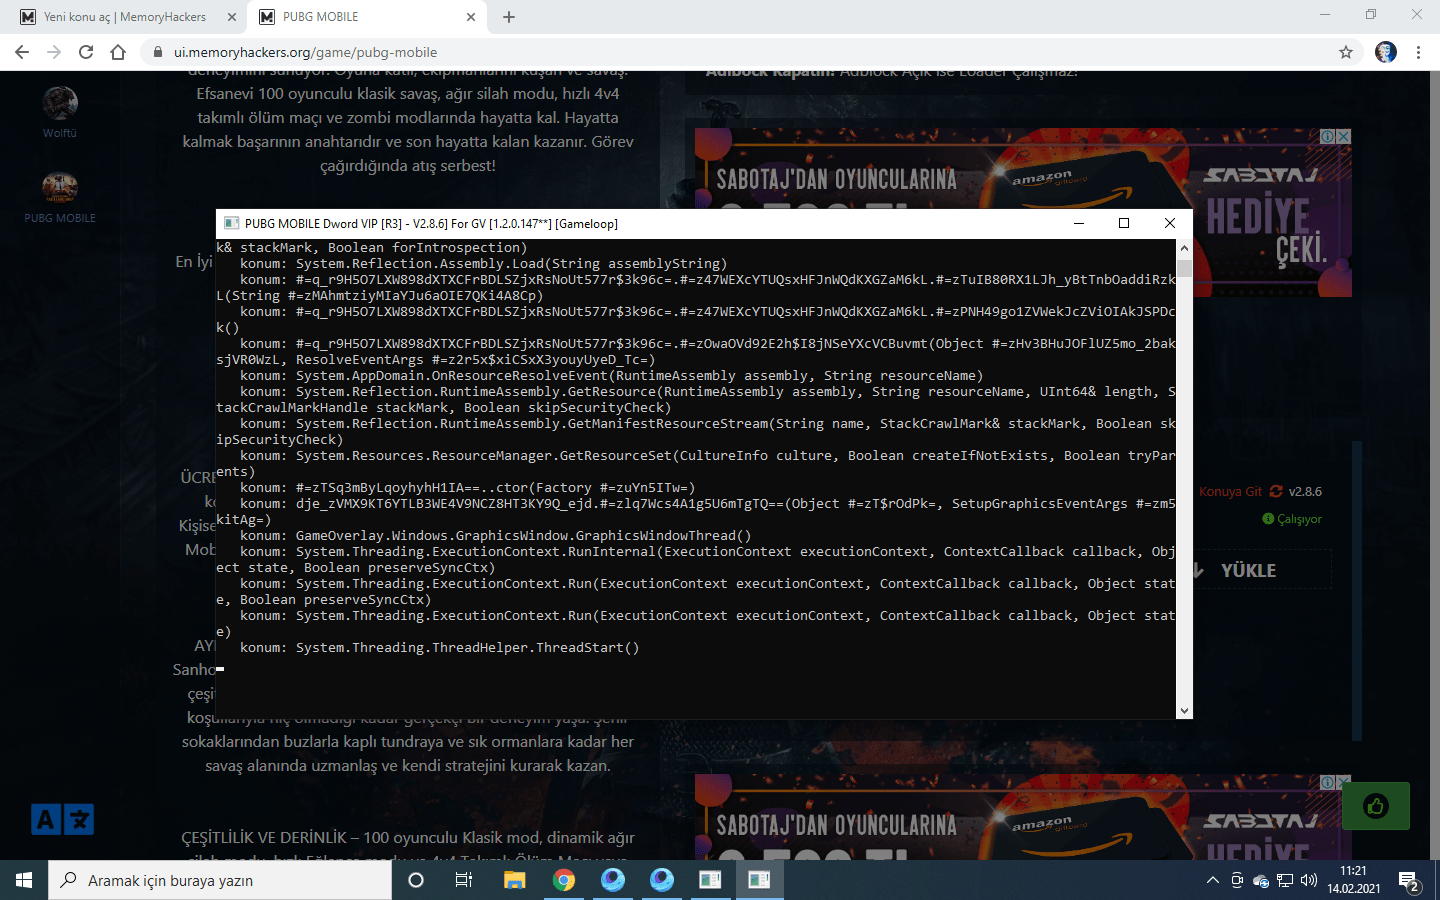Click the translate language icon
Screen dimensions: 1440x900
(62, 819)
